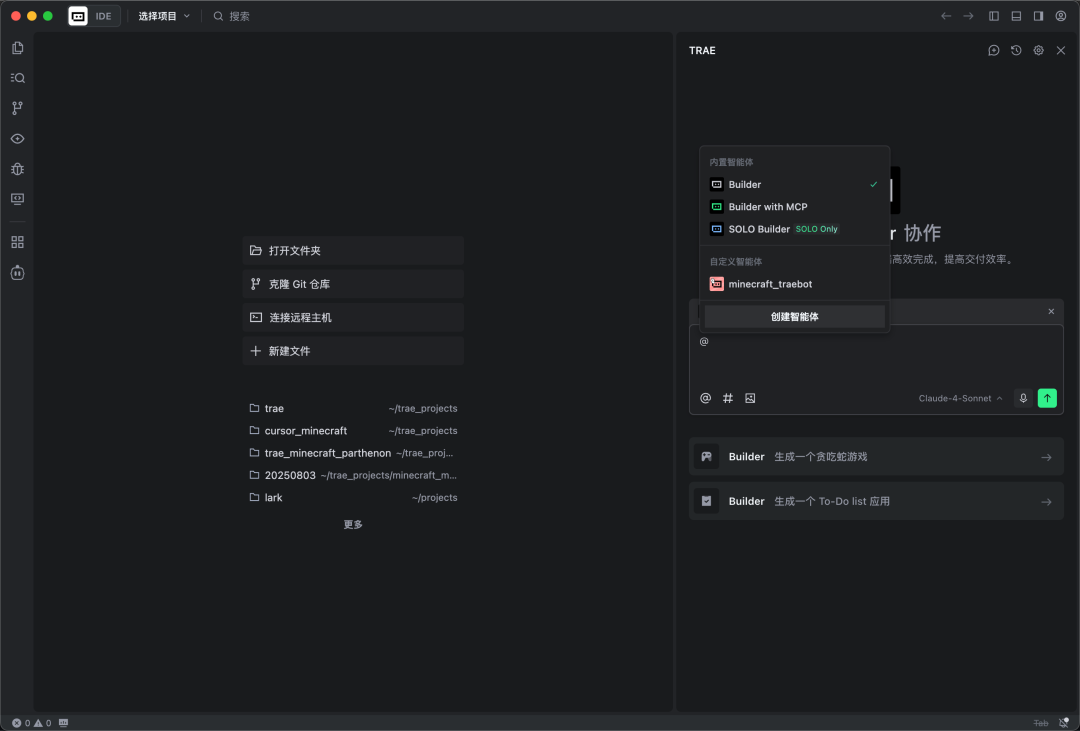This screenshot has height=731, width=1080.
Task: Open the Search panel in sidebar
Action: point(17,78)
